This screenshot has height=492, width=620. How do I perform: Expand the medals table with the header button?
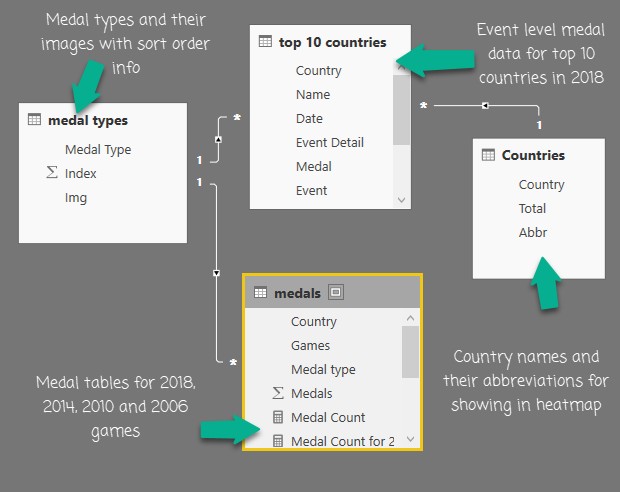tap(336, 293)
